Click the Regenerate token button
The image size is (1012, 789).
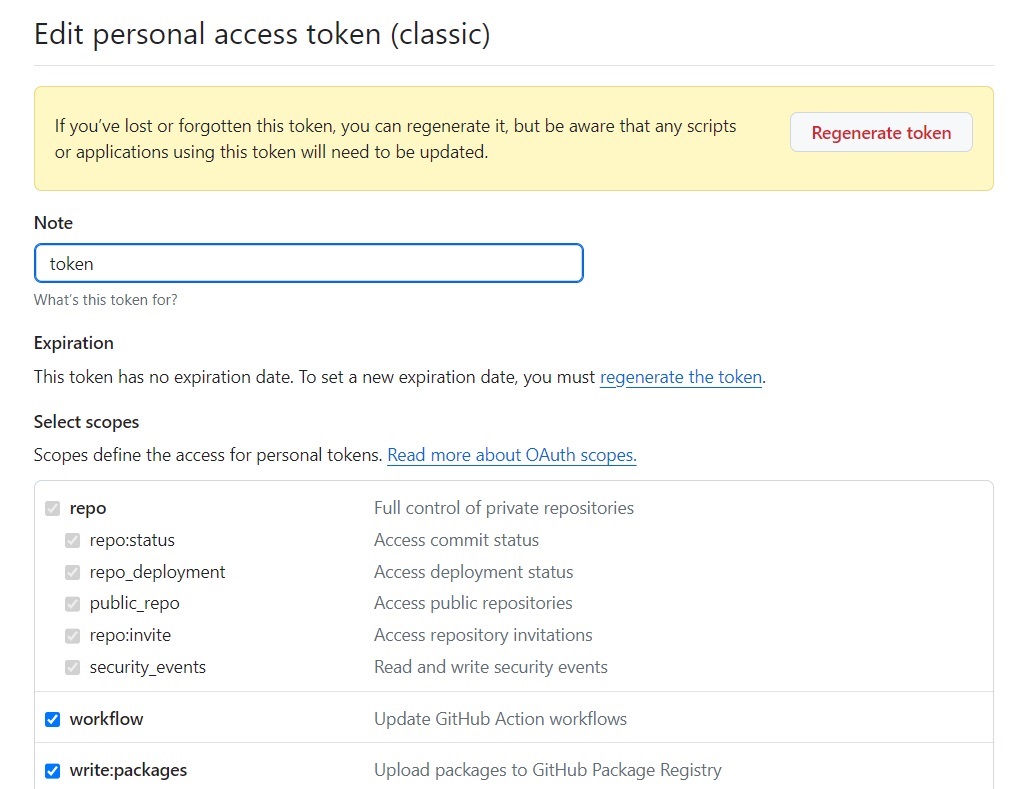(x=881, y=132)
